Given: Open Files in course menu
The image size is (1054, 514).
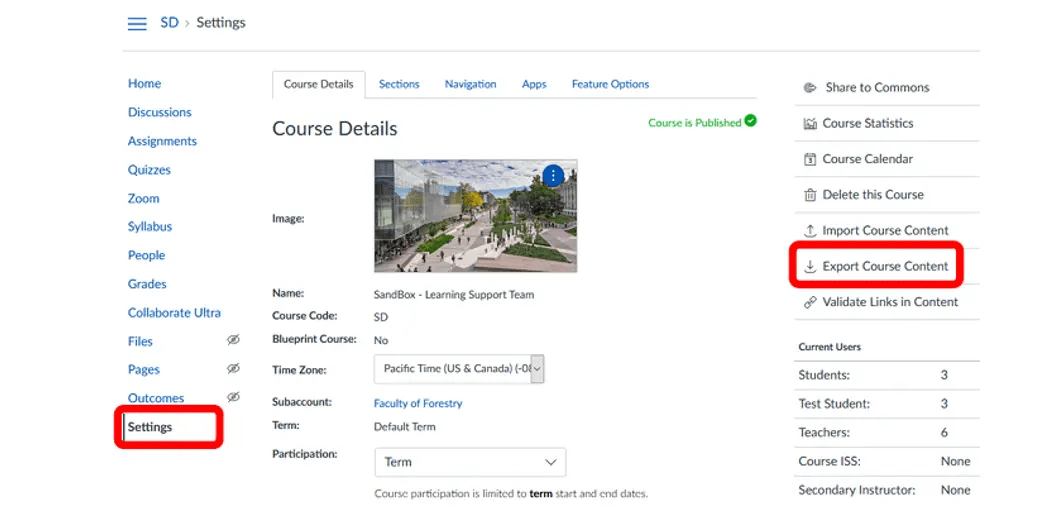Looking at the screenshot, I should click(140, 341).
